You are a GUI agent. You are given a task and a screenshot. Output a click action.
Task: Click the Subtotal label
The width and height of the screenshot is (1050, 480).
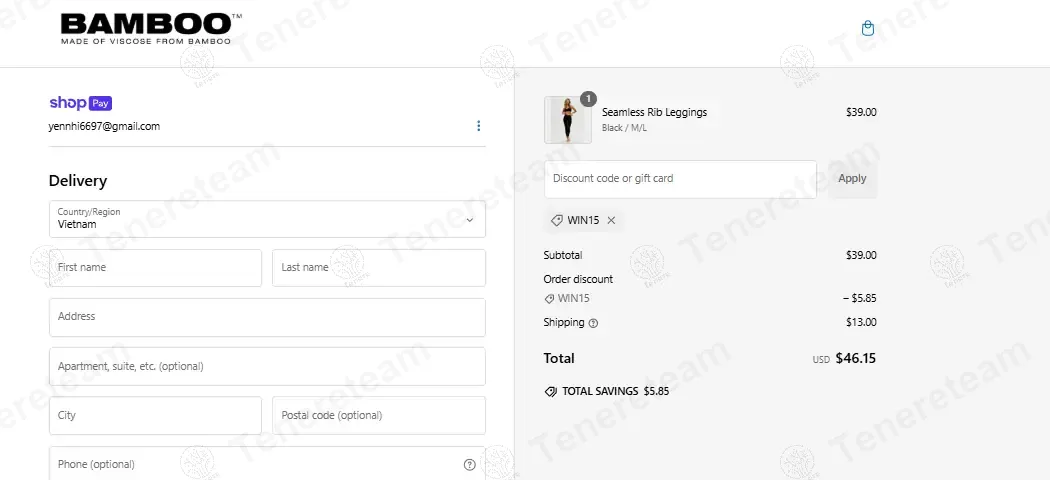[x=562, y=256]
